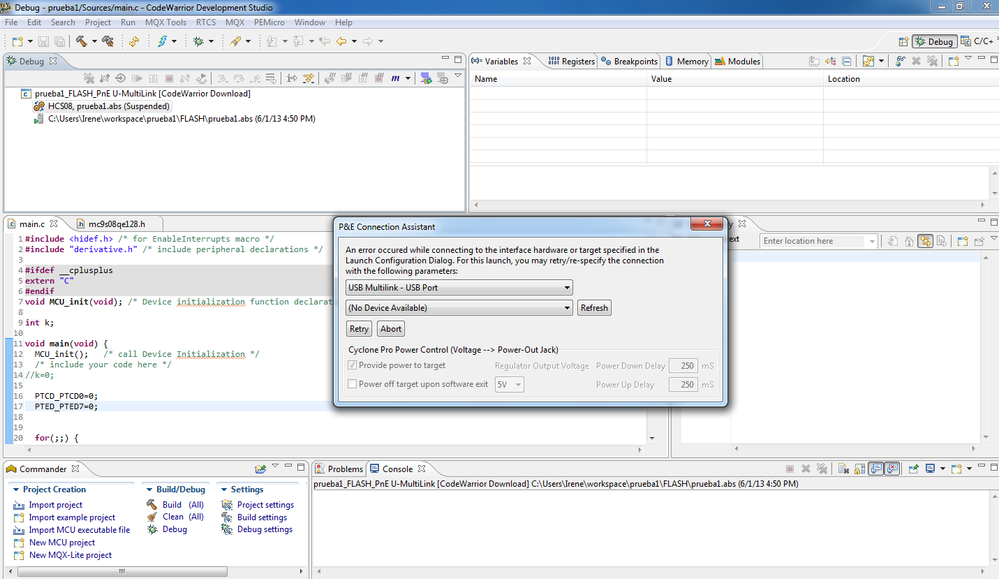Image resolution: width=999 pixels, height=579 pixels.
Task: Open the PEMicro menu
Action: (270, 22)
